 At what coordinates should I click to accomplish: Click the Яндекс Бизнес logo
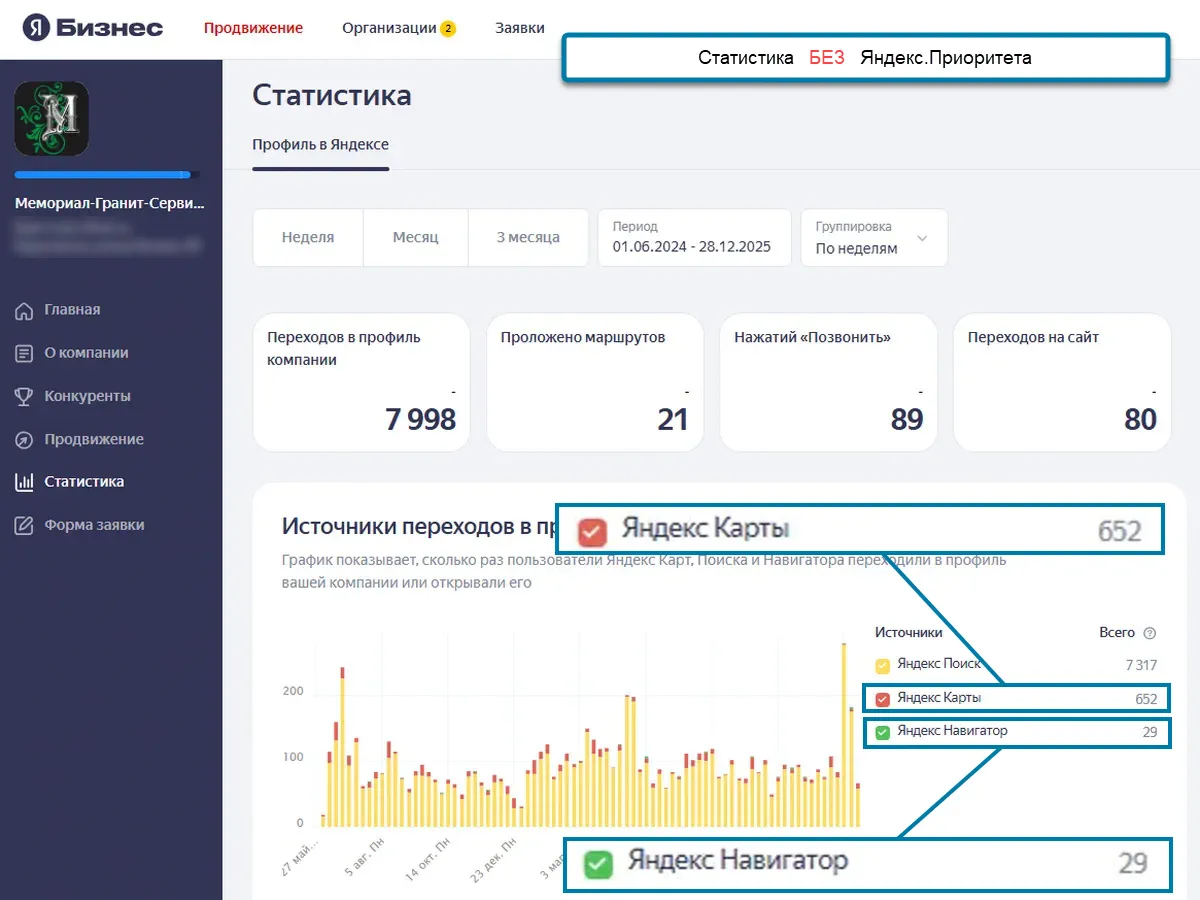pyautogui.click(x=93, y=28)
